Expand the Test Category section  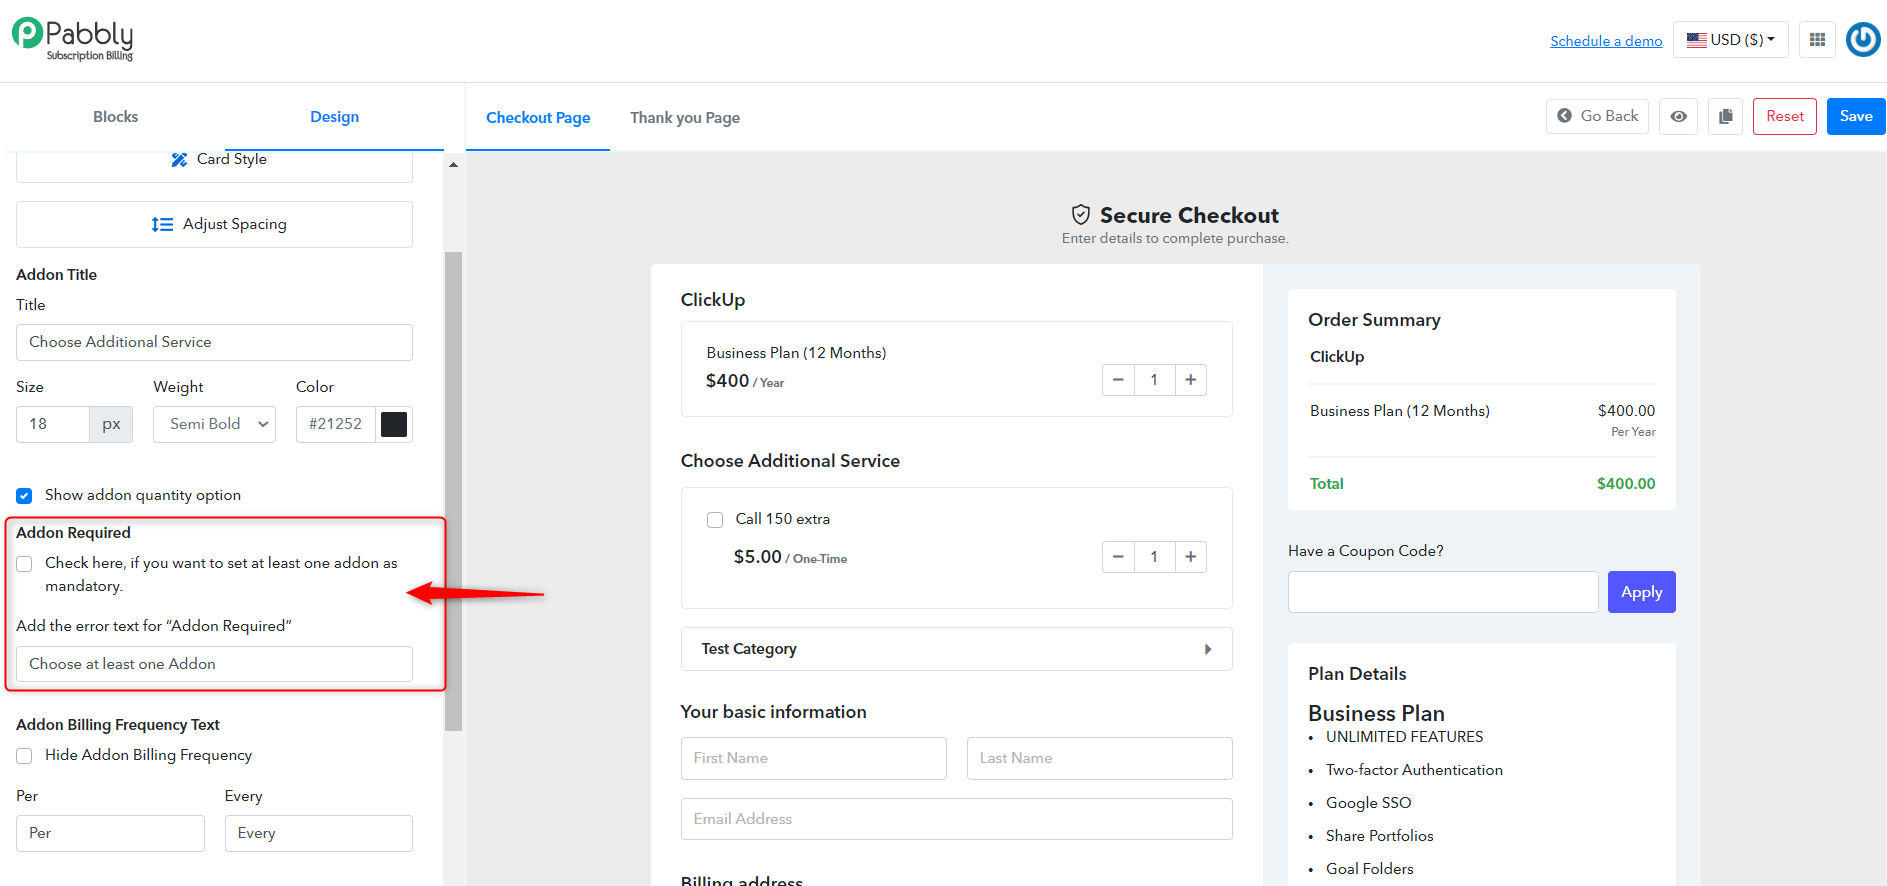pyautogui.click(x=957, y=649)
